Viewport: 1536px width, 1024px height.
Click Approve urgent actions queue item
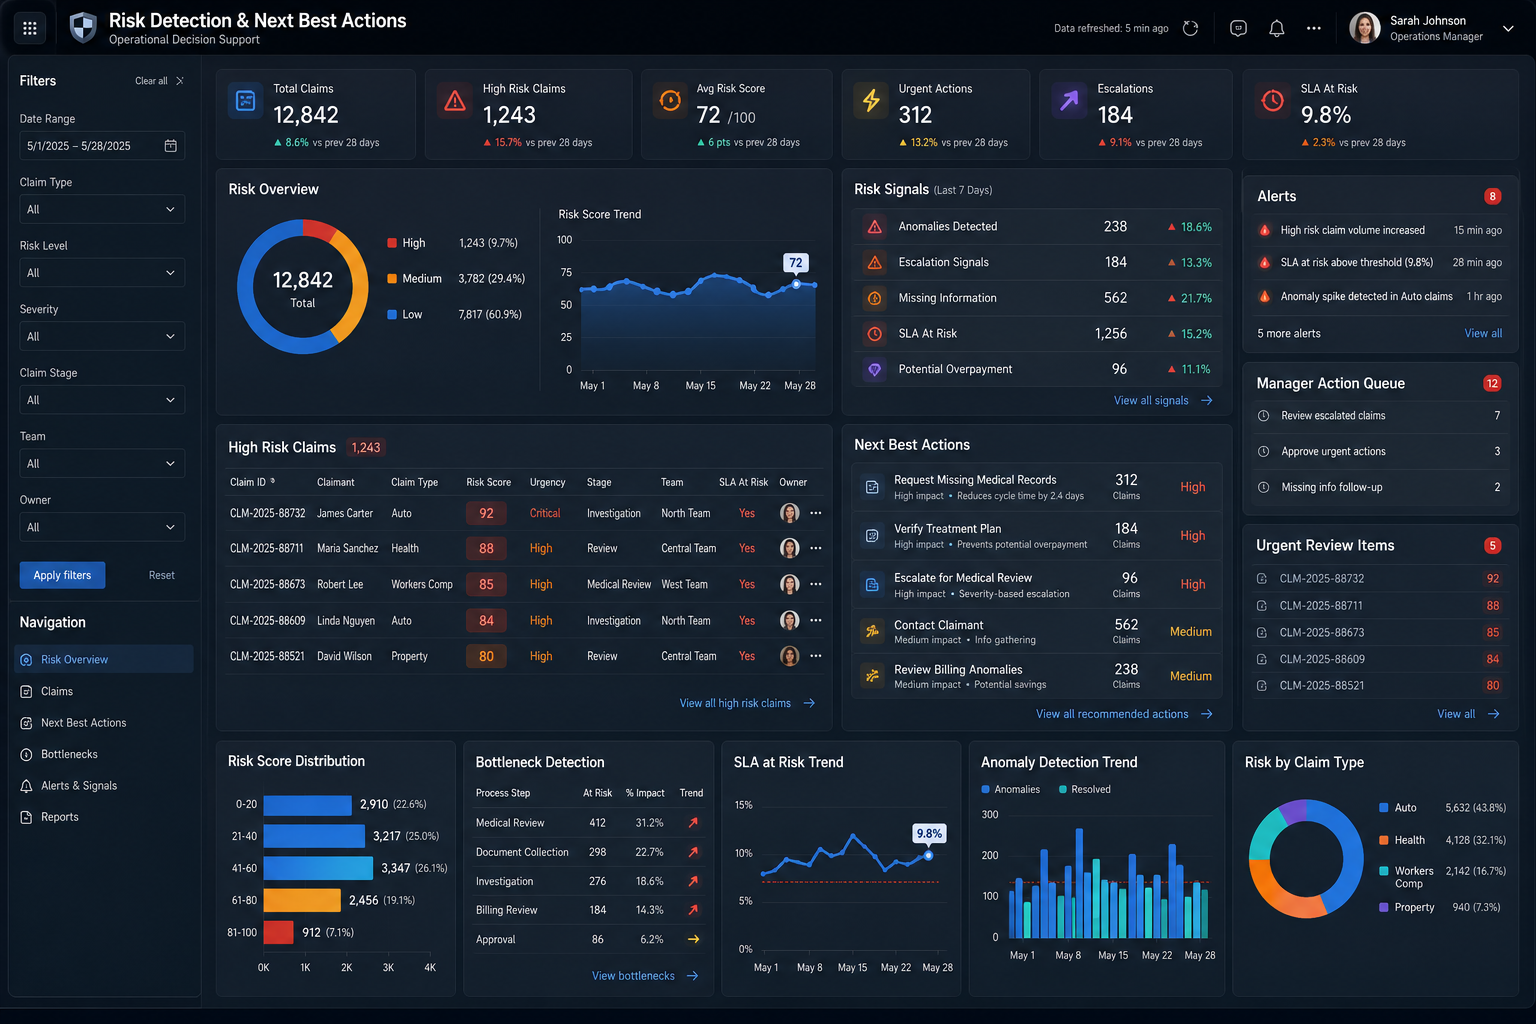tap(1379, 452)
